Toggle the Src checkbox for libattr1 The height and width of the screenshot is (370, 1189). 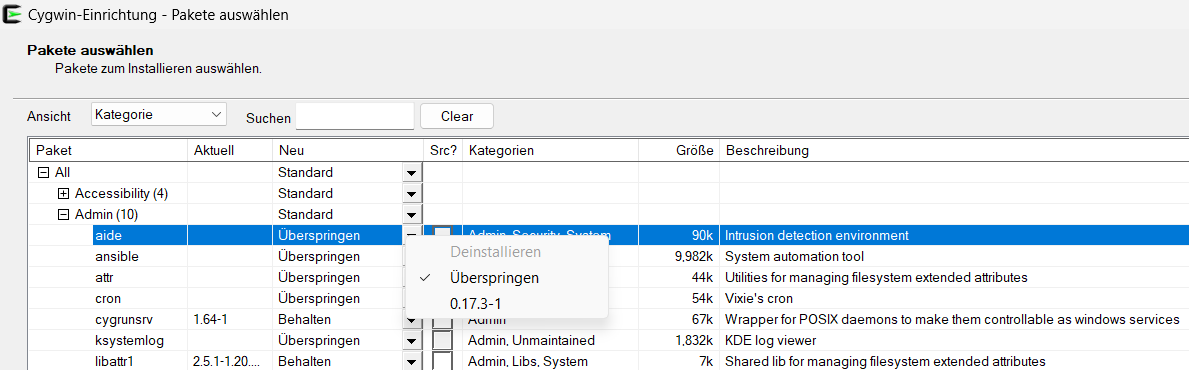442,362
